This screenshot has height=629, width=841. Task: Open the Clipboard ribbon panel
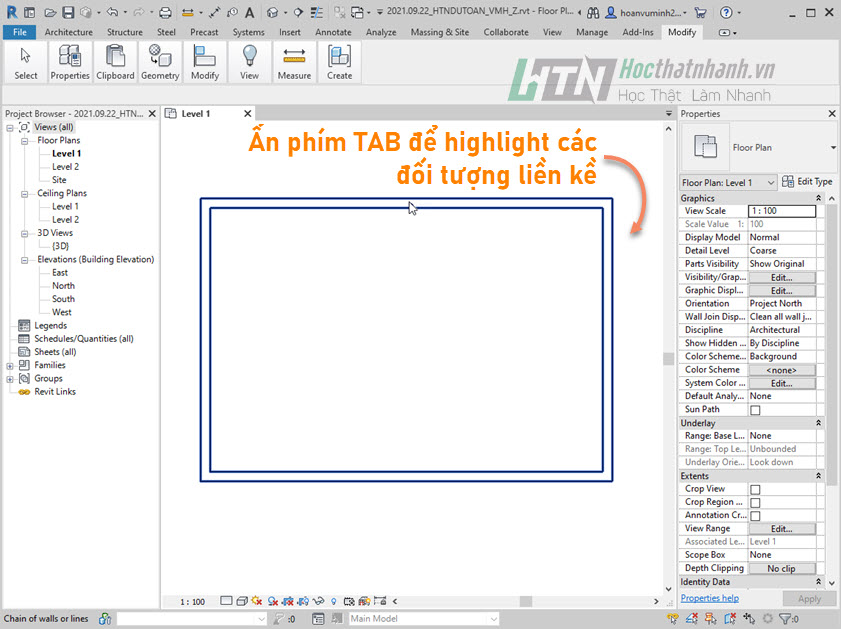pyautogui.click(x=115, y=63)
